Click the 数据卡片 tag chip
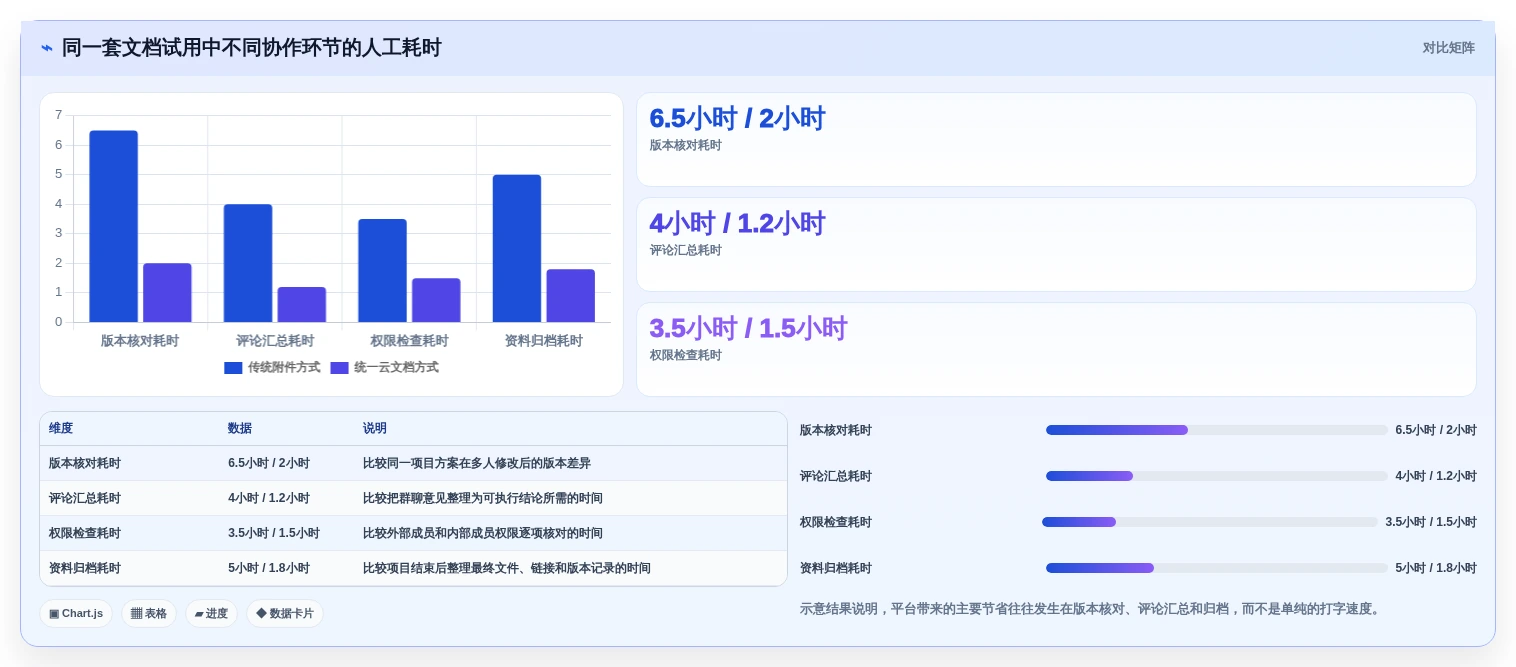This screenshot has width=1516, height=667. (x=285, y=614)
